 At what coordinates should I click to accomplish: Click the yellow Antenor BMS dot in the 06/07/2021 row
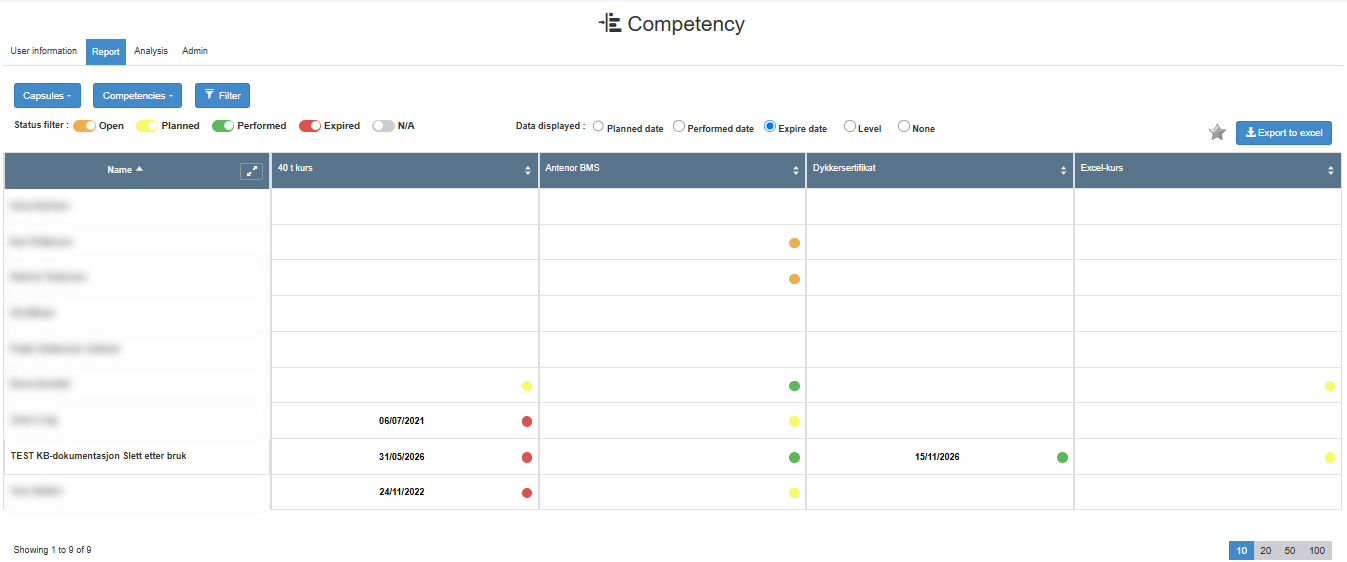(794, 421)
